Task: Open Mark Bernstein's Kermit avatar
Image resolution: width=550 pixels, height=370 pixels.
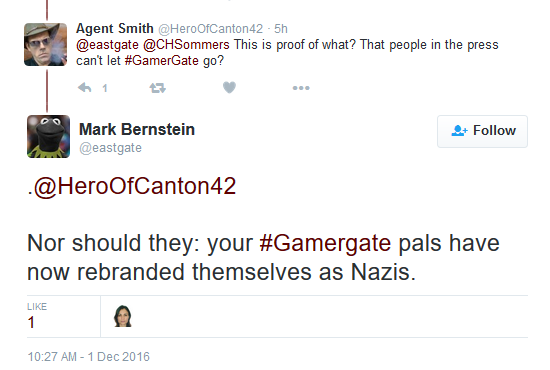Action: [48, 136]
